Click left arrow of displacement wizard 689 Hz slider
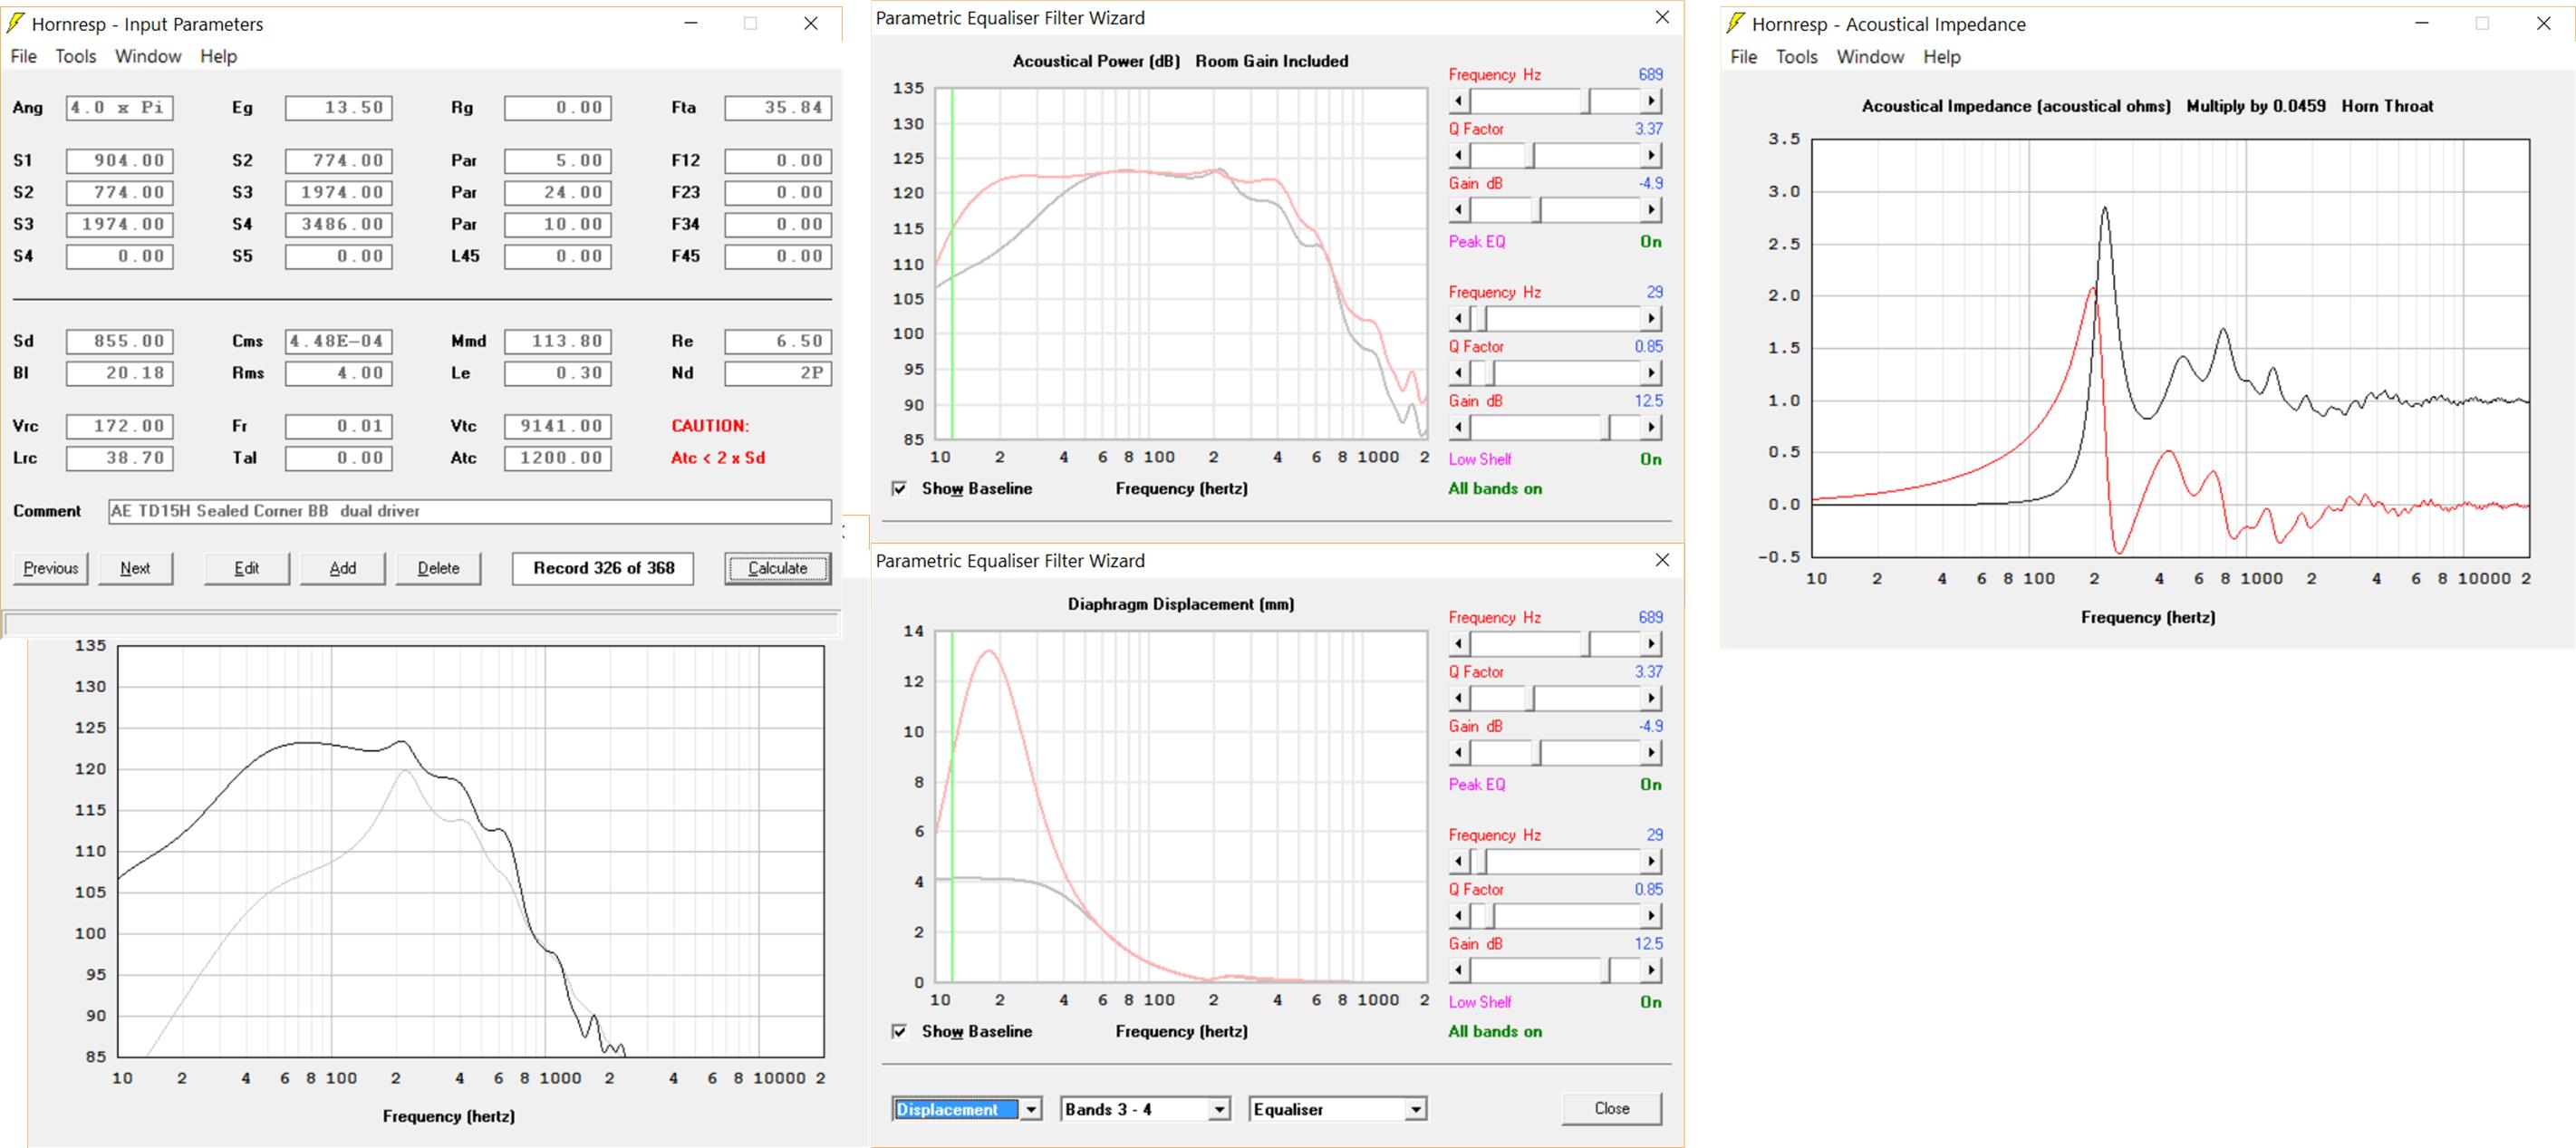The height and width of the screenshot is (1148, 2576). point(1459,644)
